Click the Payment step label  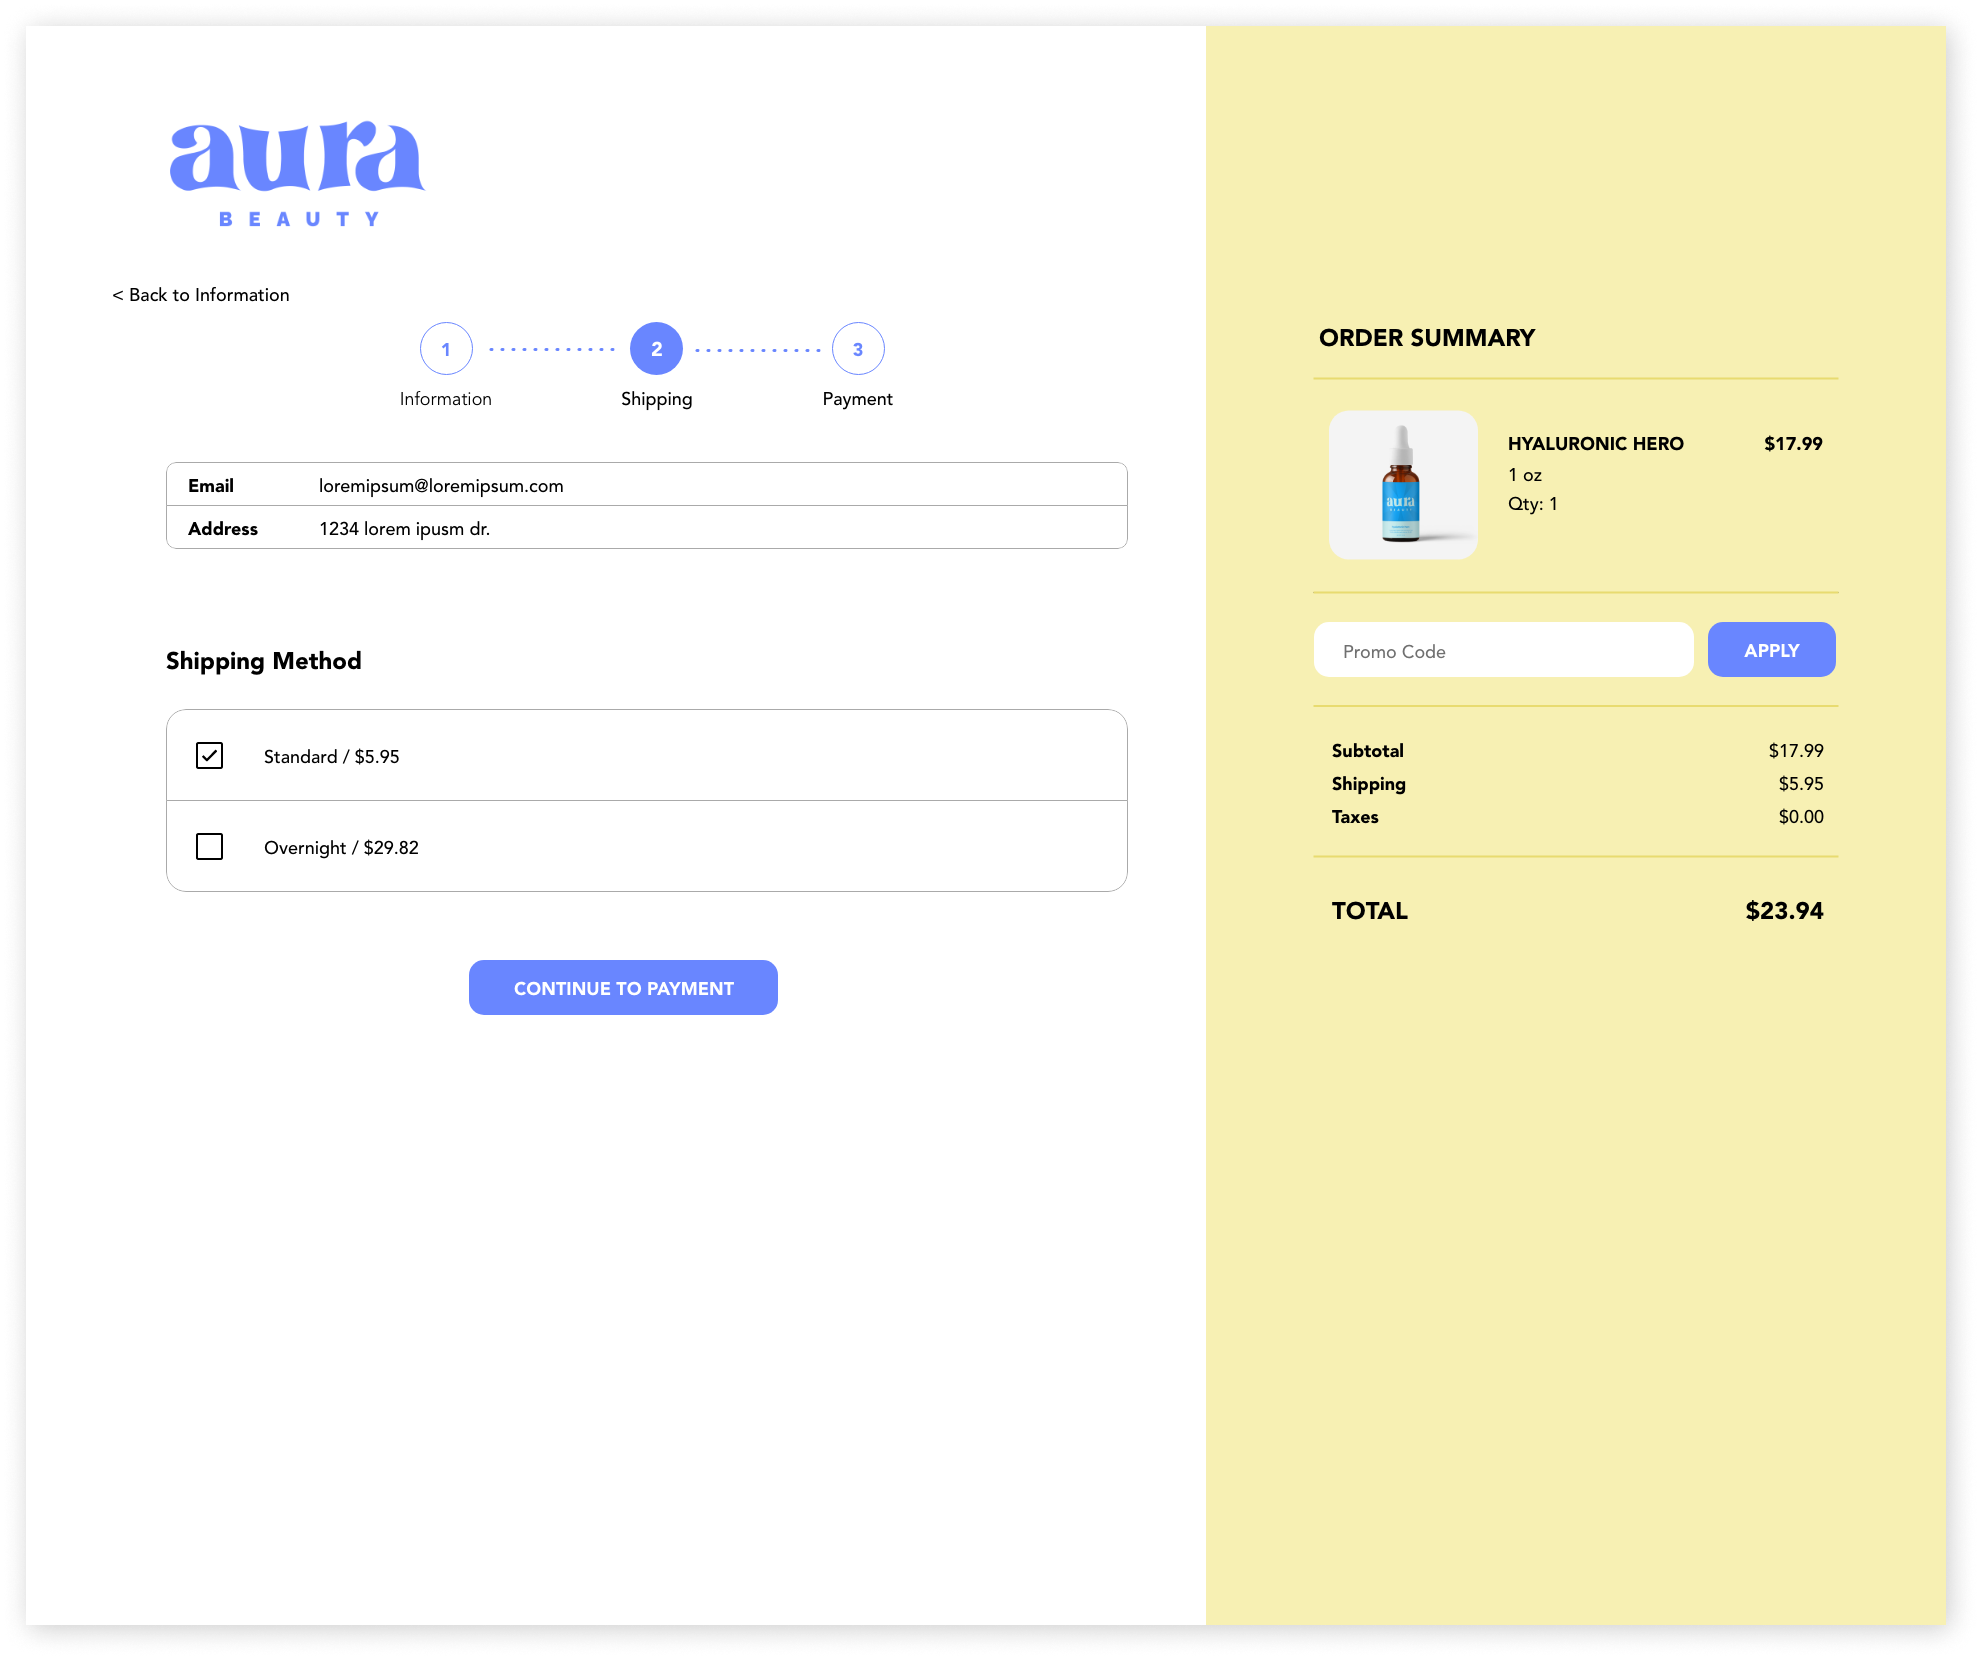[857, 399]
